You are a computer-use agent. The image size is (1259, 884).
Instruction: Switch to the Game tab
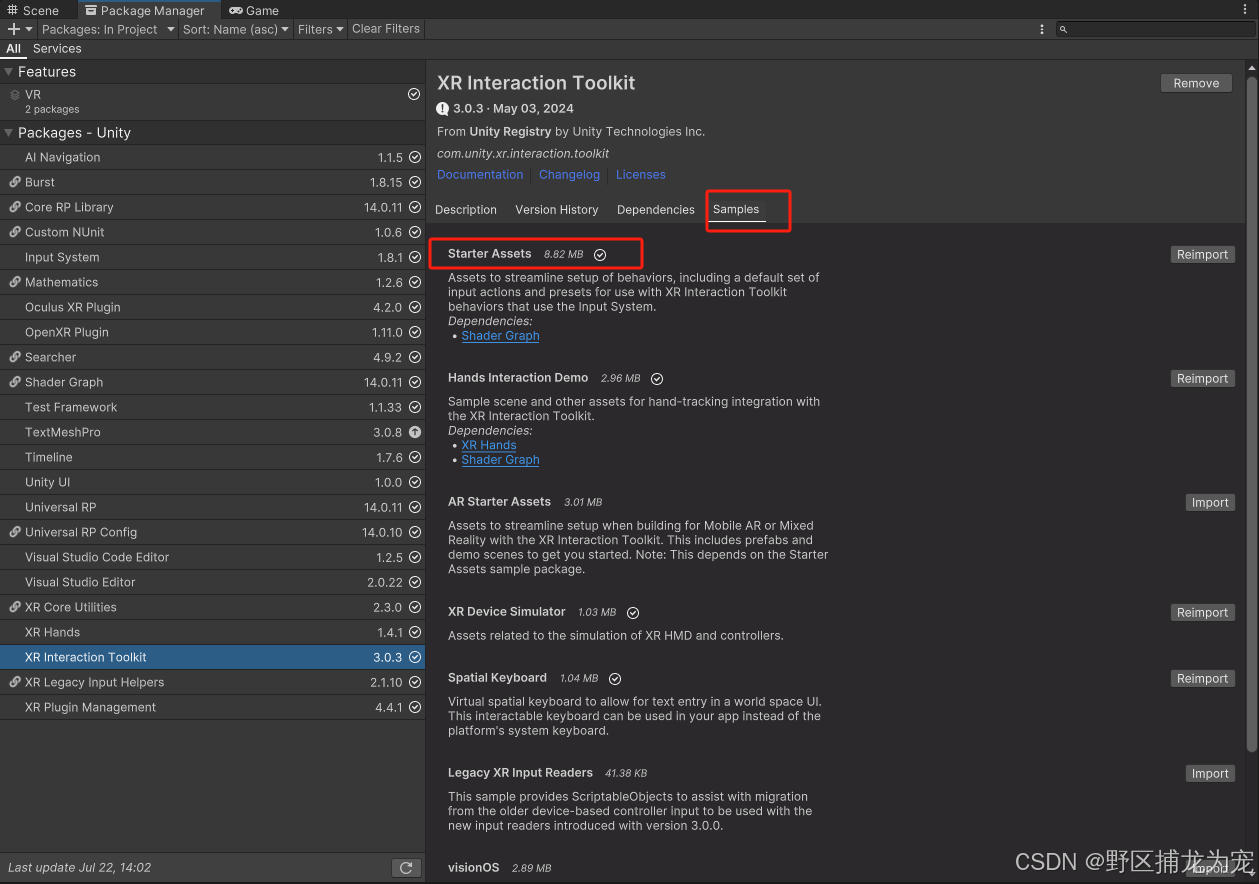click(x=254, y=10)
